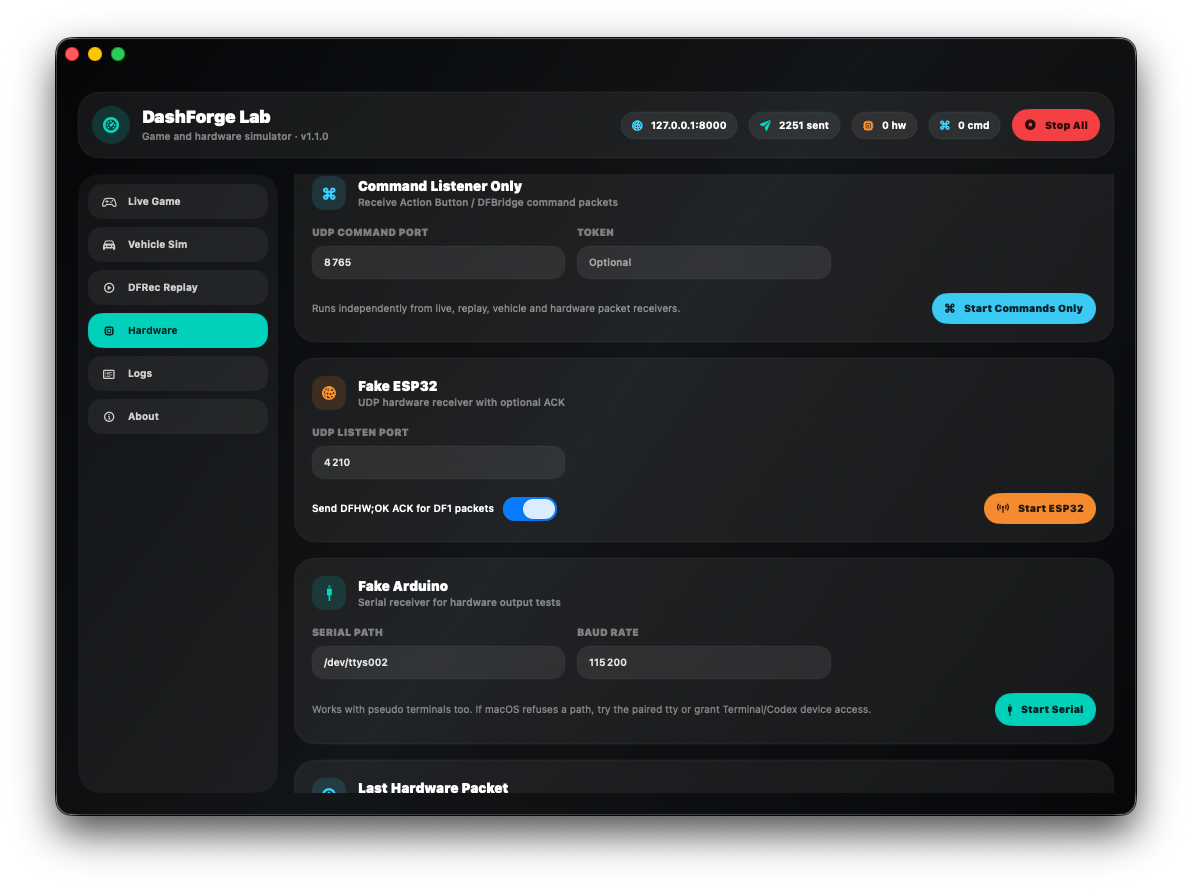Screen dimensions: 1192x889
Task: Open DFRec Replay from sidebar
Action: pyautogui.click(x=178, y=287)
